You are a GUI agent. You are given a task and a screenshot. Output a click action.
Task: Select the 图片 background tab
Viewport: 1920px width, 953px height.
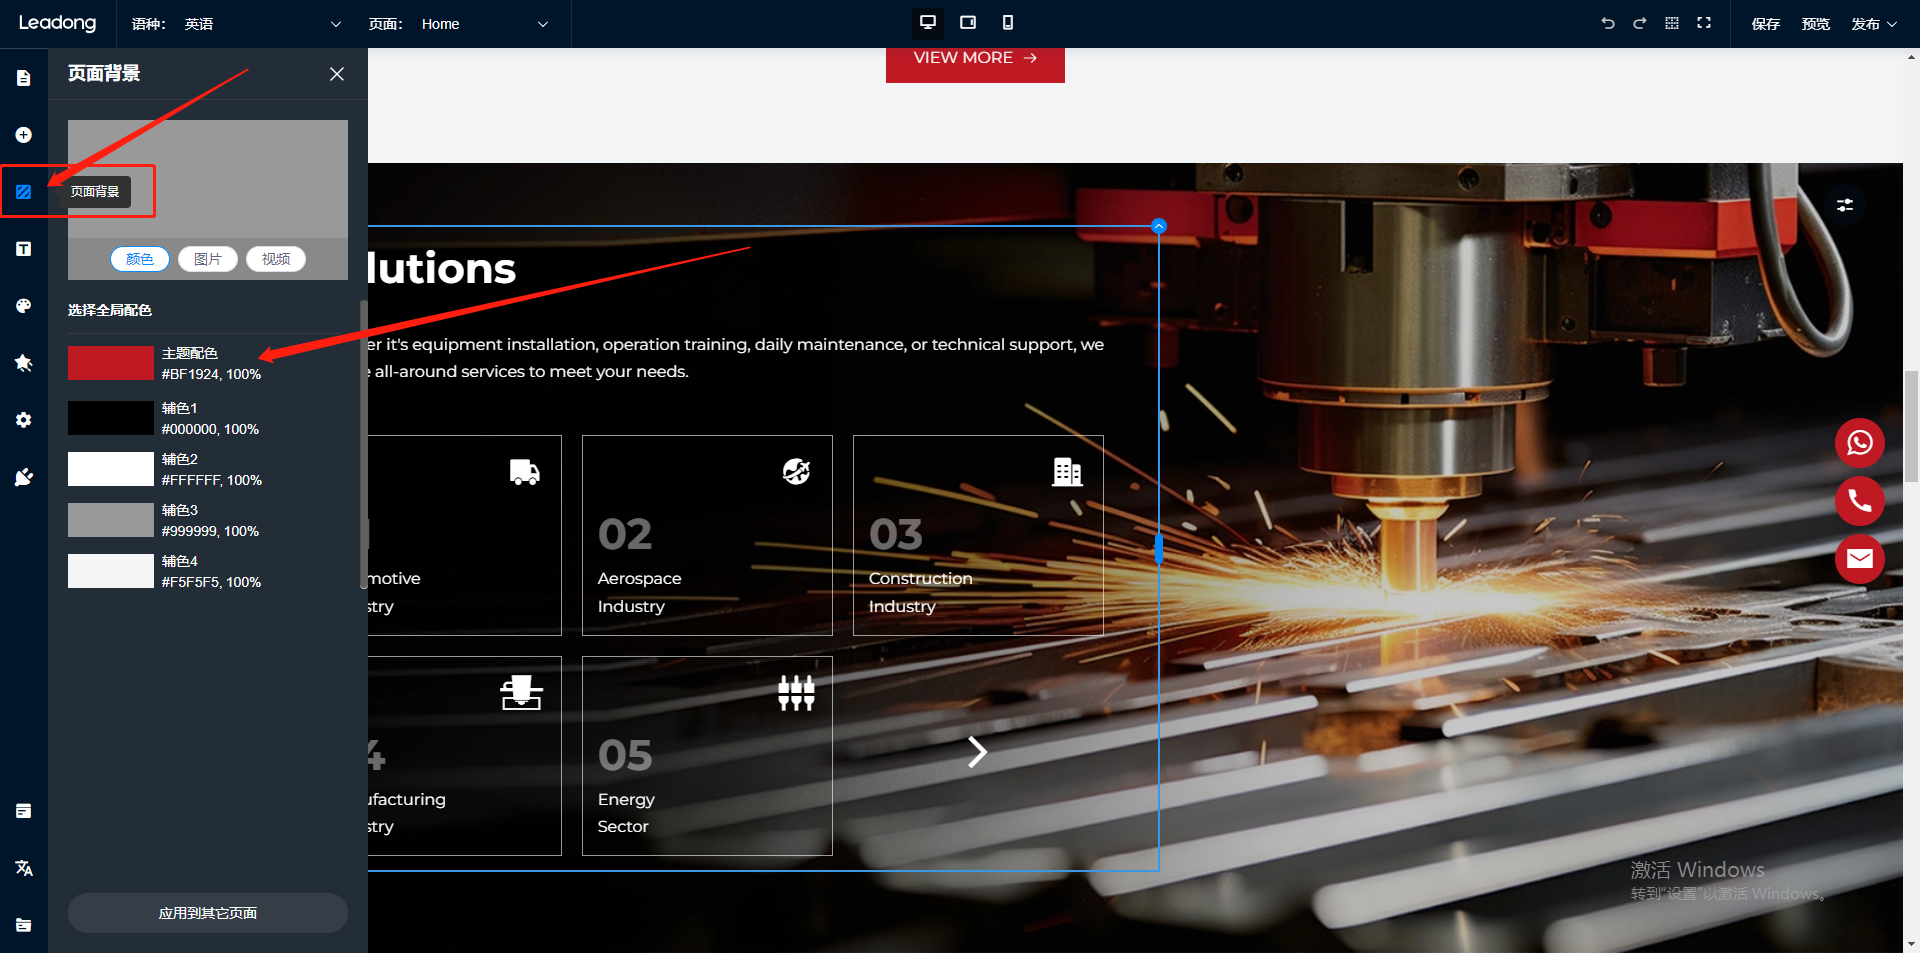coord(208,259)
